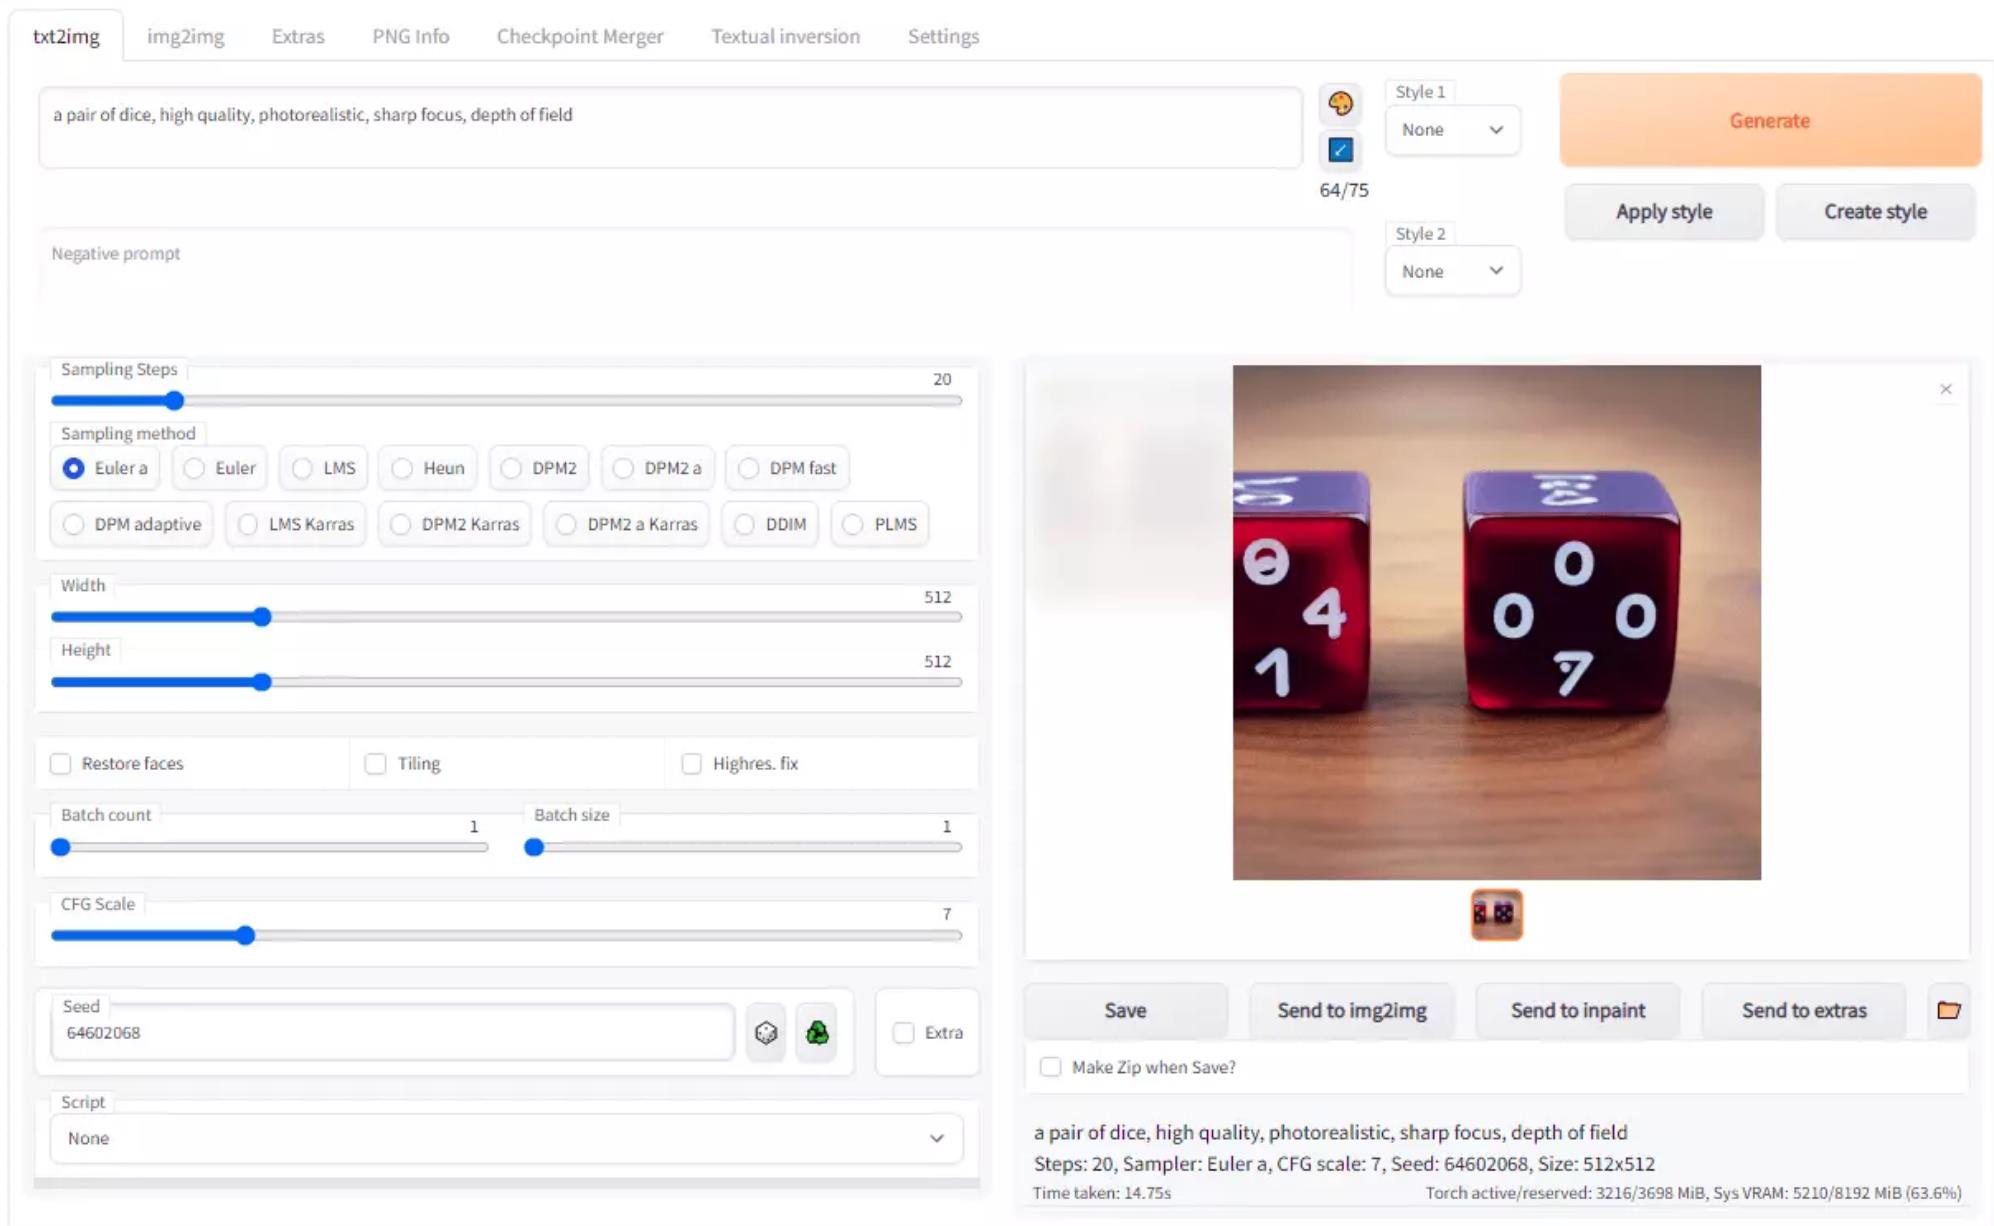Choose the DPM adaptive sampler
The width and height of the screenshot is (1994, 1226).
tap(132, 524)
